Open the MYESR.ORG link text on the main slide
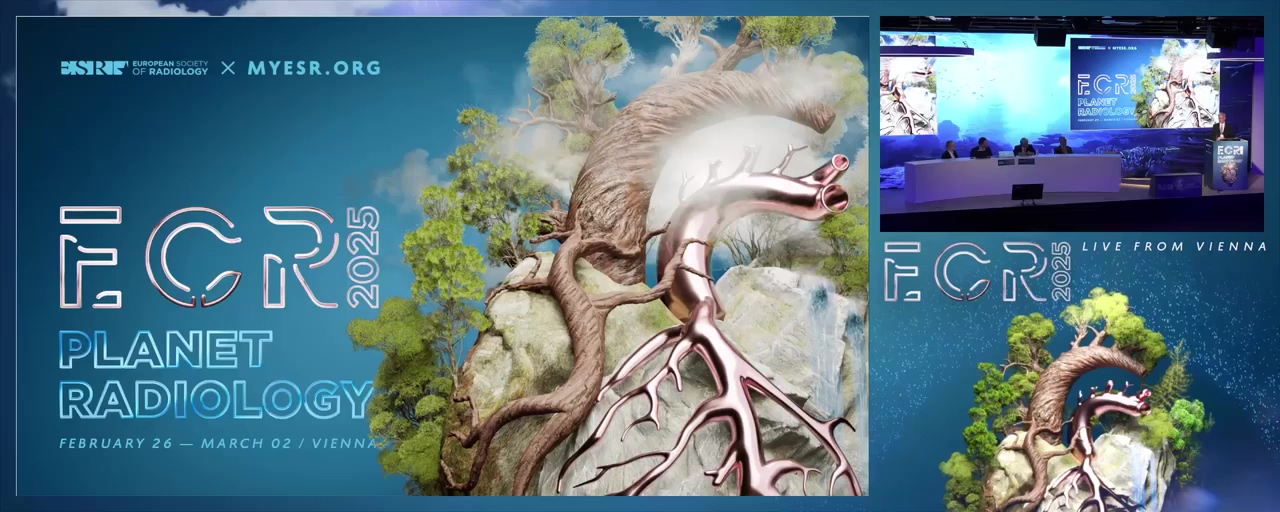Image resolution: width=1280 pixels, height=512 pixels. (314, 68)
